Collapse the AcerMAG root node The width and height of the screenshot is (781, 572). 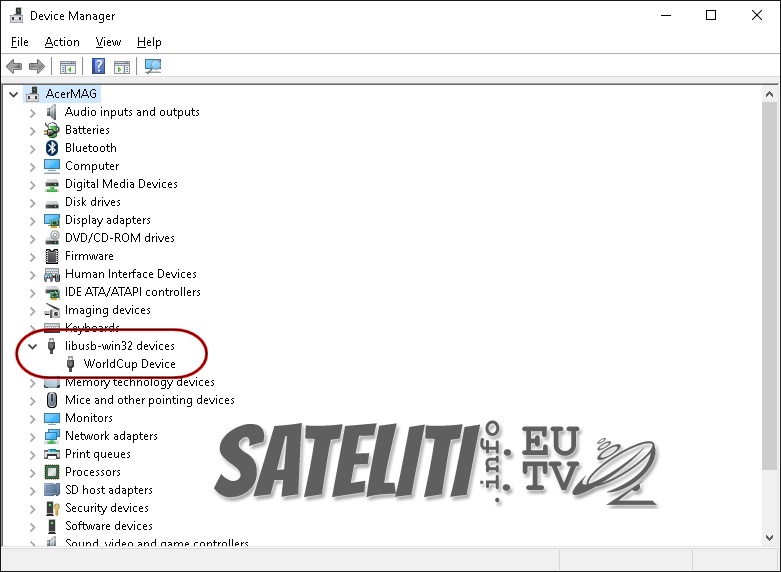tap(13, 94)
